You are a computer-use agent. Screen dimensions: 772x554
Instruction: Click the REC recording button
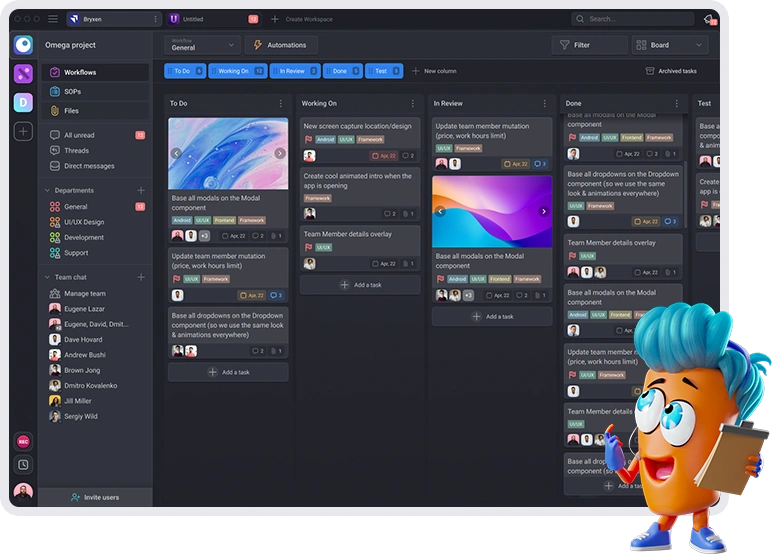23,442
